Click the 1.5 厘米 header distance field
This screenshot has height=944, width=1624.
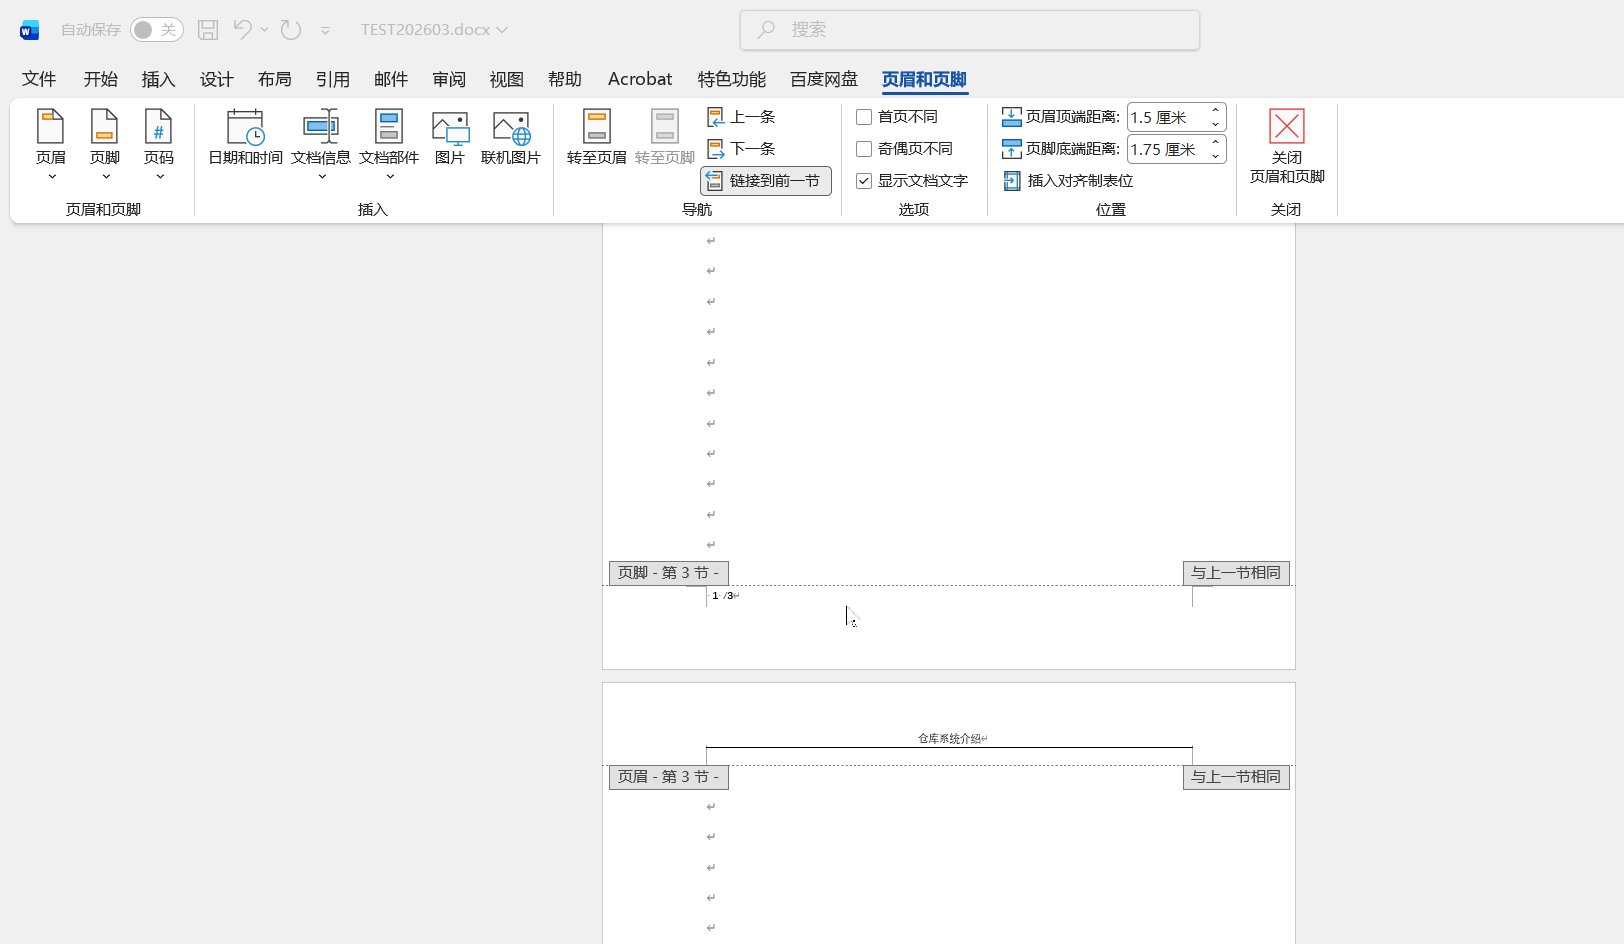(1166, 117)
